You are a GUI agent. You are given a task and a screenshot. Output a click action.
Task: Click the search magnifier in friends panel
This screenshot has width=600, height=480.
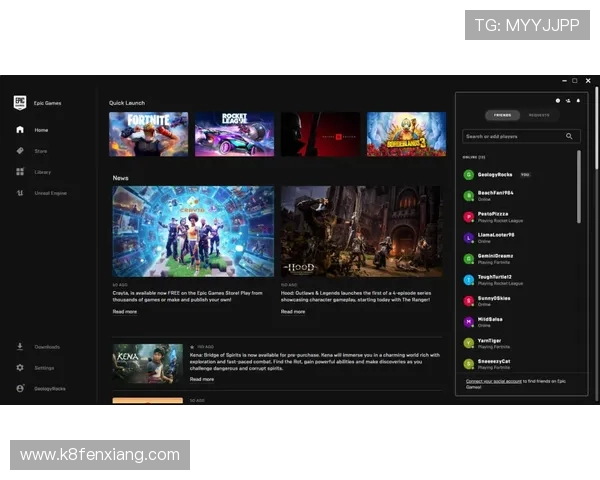[x=570, y=136]
